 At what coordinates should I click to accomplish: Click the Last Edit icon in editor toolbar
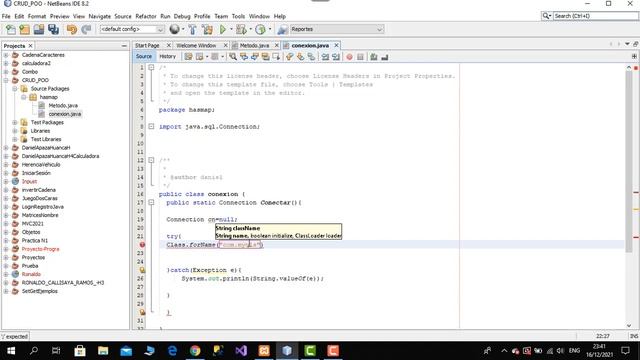click(x=188, y=57)
